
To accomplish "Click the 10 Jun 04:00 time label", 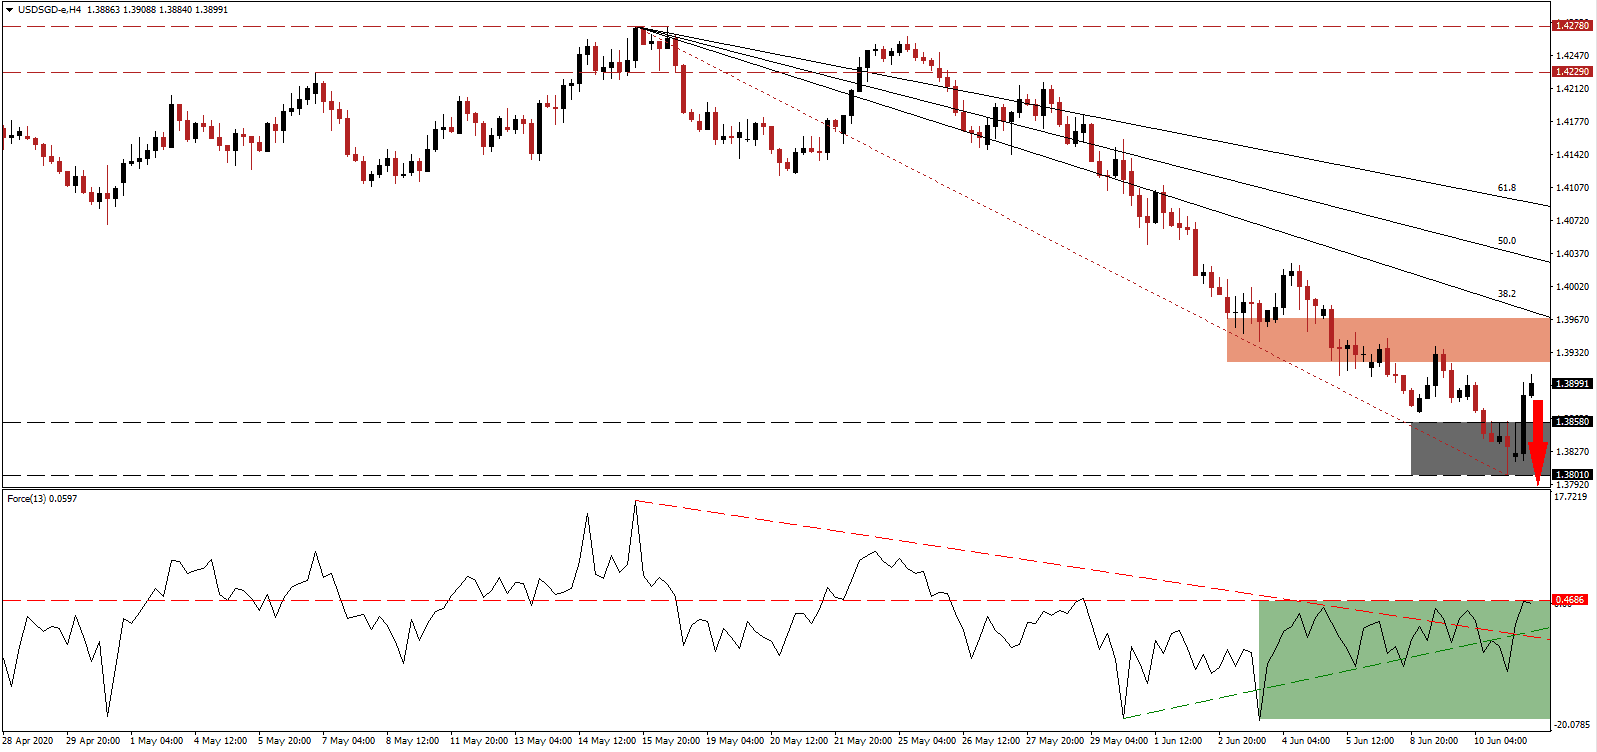I will pos(1503,741).
